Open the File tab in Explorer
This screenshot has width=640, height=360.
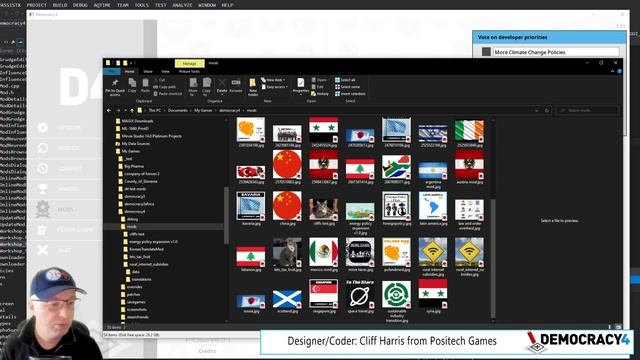click(111, 71)
